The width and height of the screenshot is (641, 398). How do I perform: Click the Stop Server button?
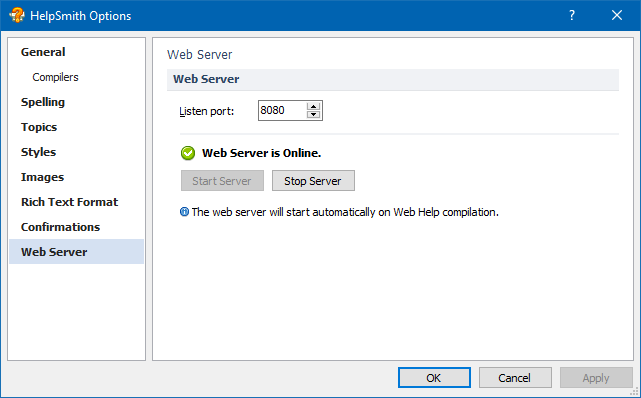click(x=313, y=181)
